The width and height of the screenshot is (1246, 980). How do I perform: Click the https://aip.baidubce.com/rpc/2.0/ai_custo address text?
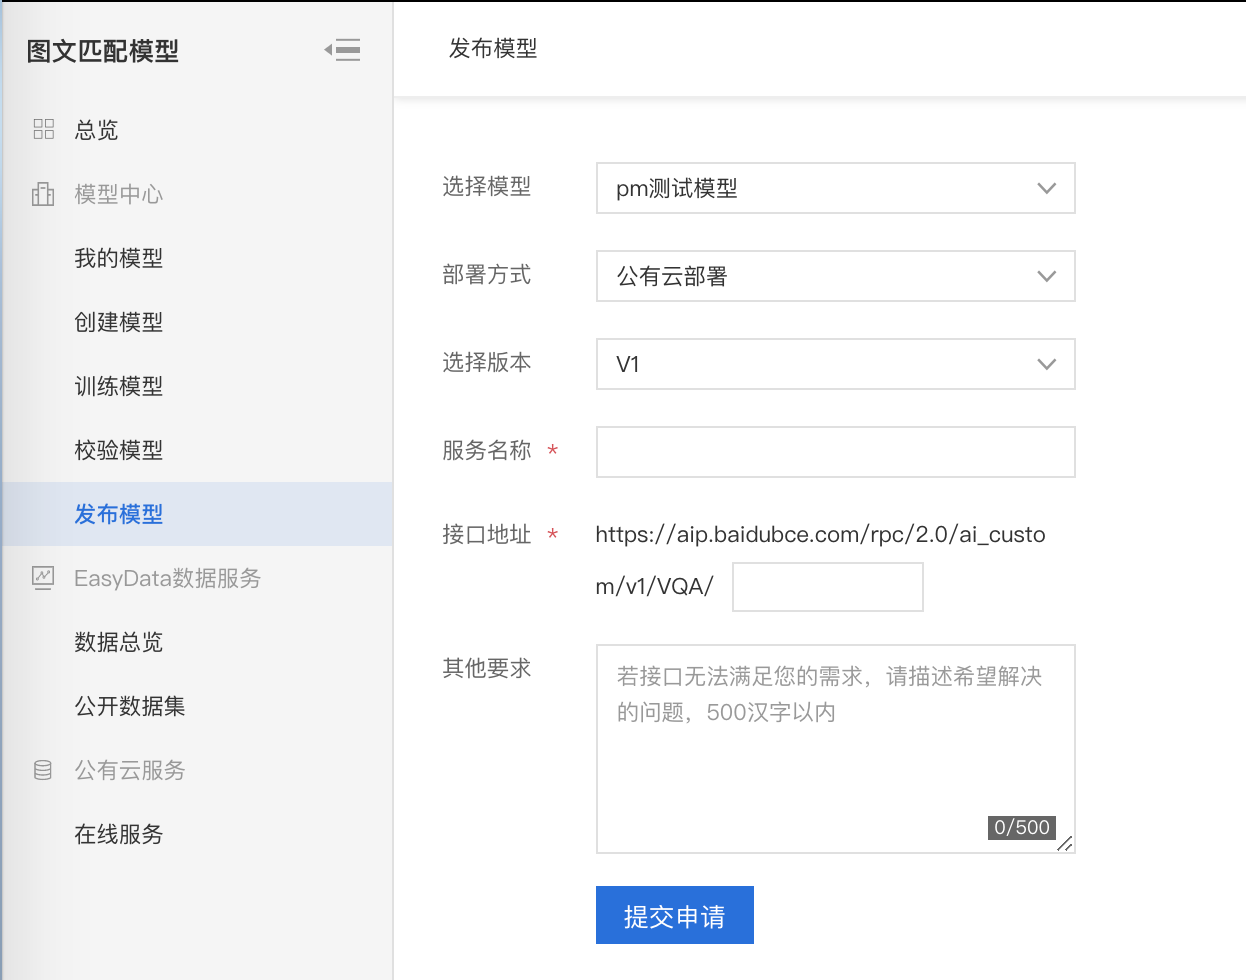pos(820,535)
